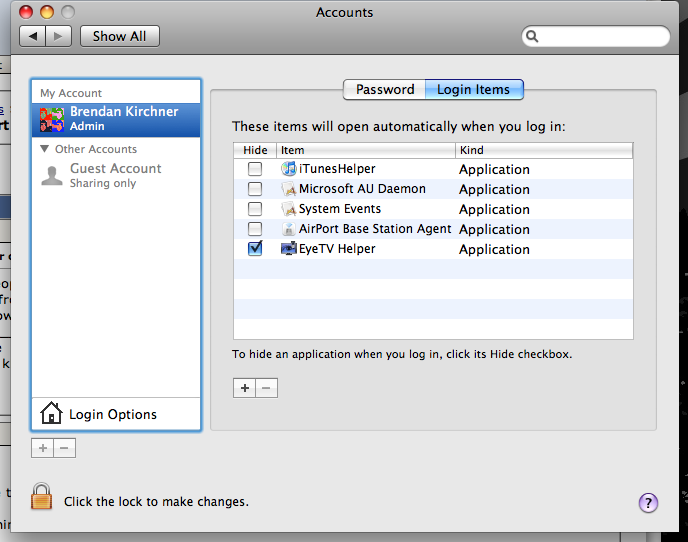Select the Login Items tab
The height and width of the screenshot is (542, 688).
click(473, 90)
